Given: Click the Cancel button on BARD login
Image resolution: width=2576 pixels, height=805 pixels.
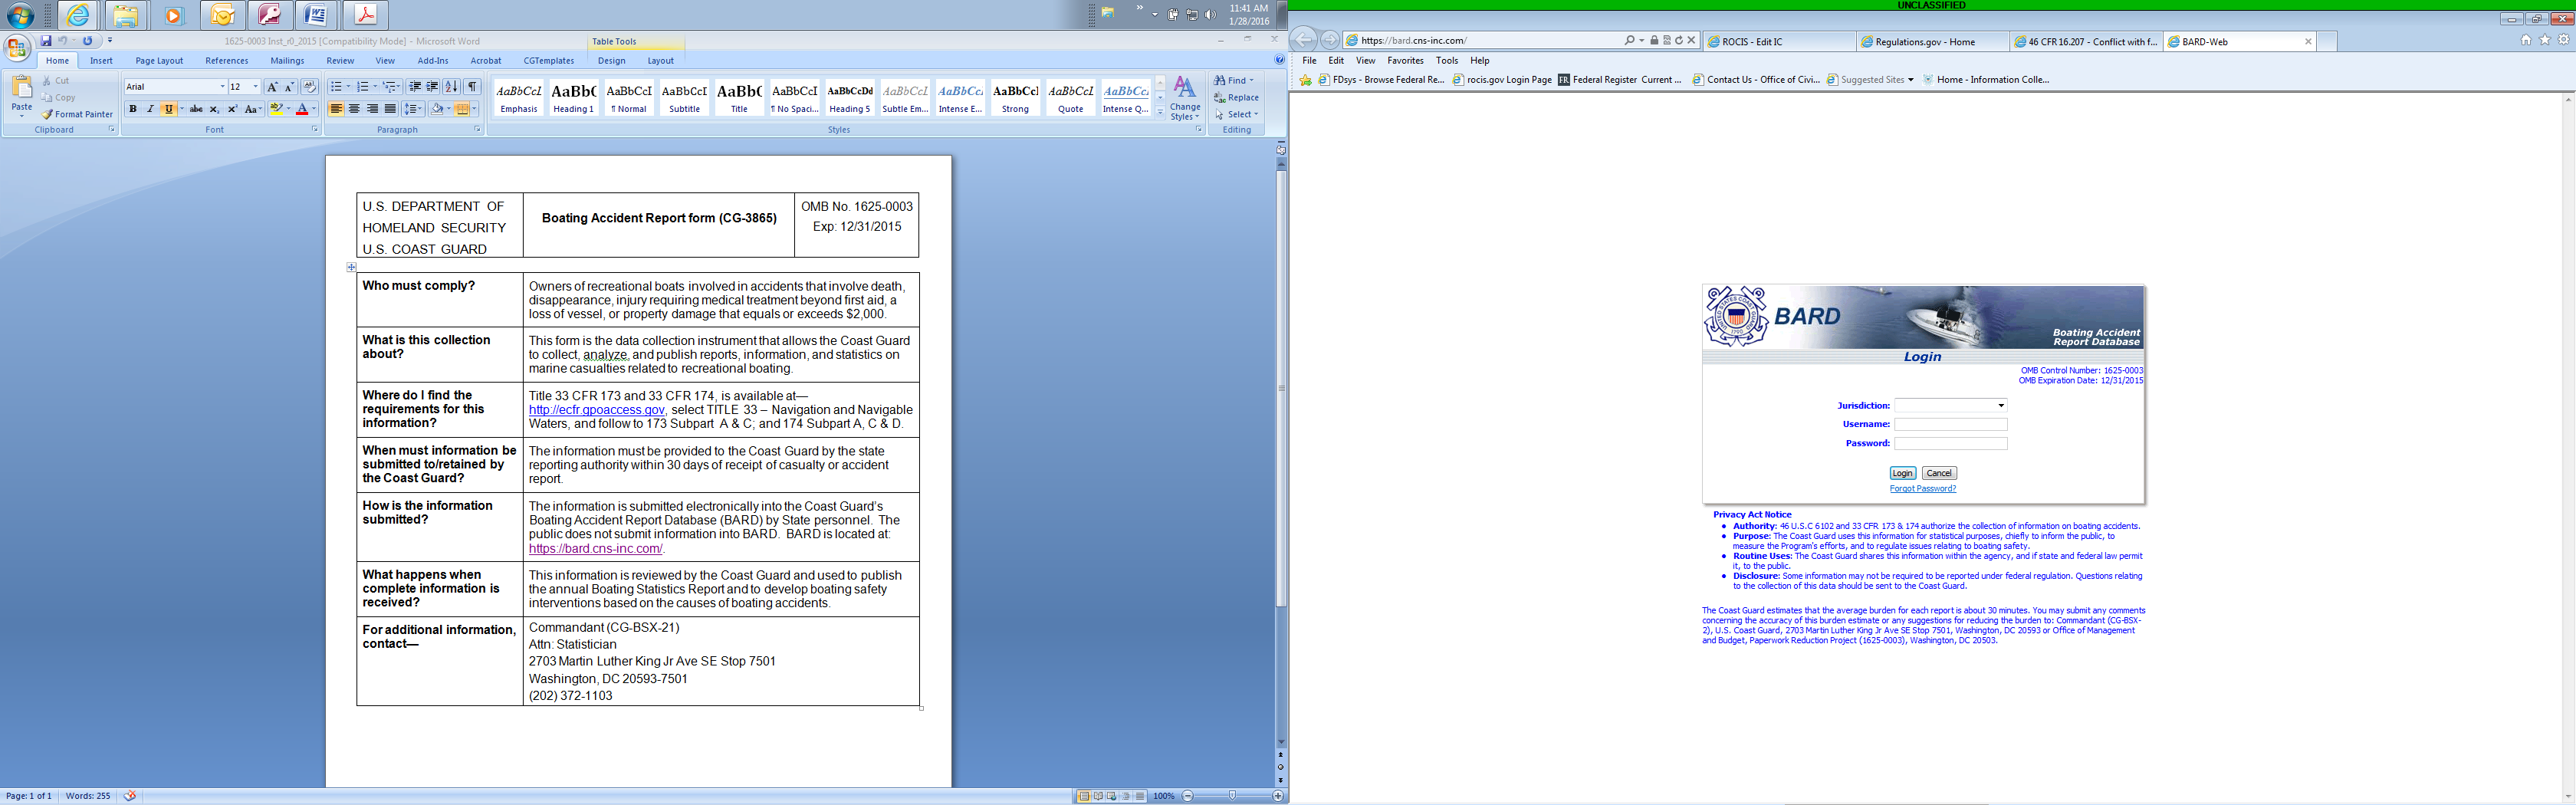Looking at the screenshot, I should point(1939,473).
